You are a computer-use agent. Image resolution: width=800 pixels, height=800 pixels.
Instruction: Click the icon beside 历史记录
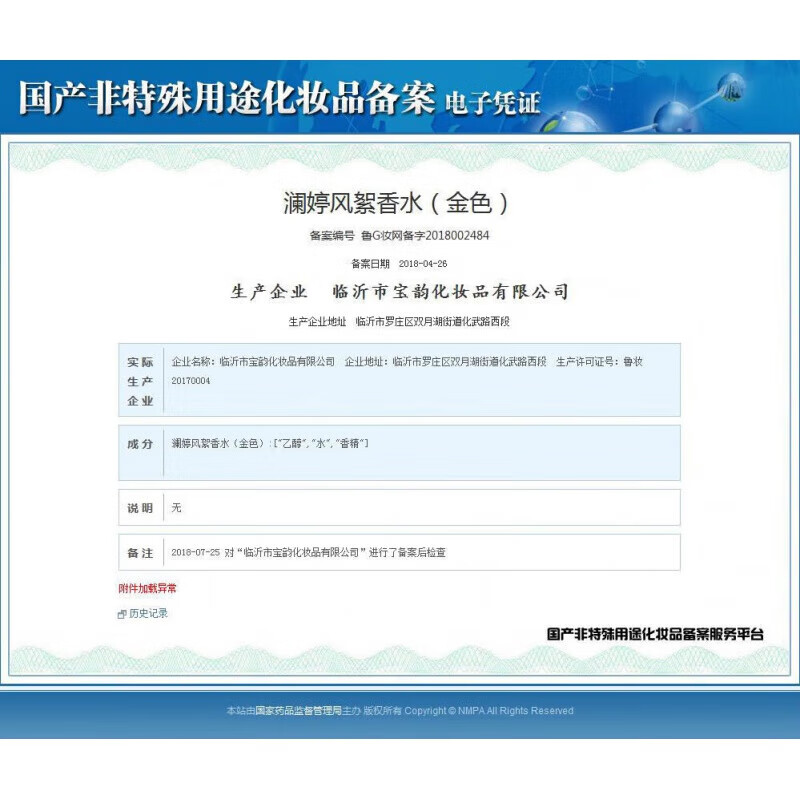(122, 614)
